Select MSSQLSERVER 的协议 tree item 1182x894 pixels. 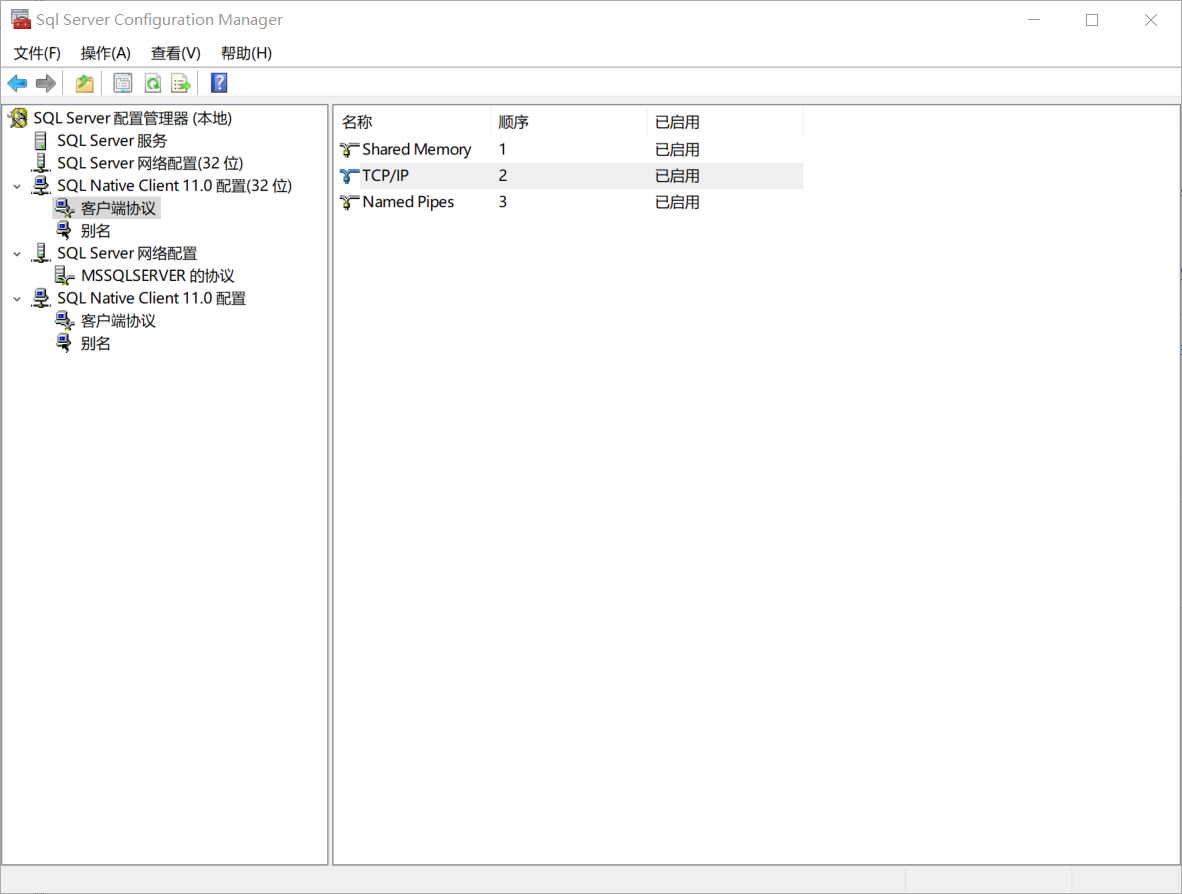tap(157, 276)
